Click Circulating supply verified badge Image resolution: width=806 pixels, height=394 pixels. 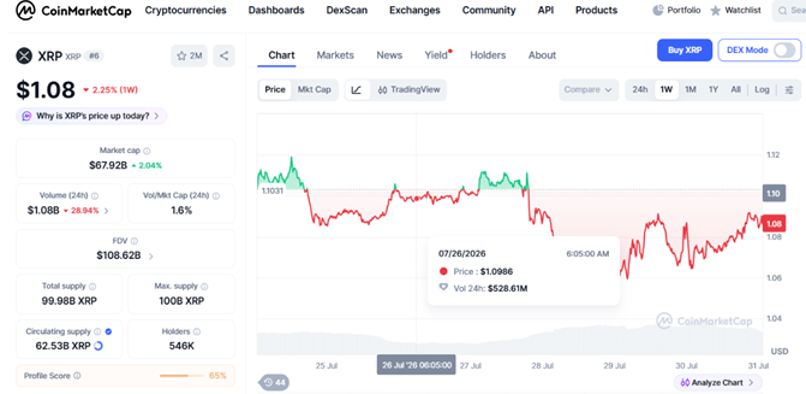click(108, 332)
